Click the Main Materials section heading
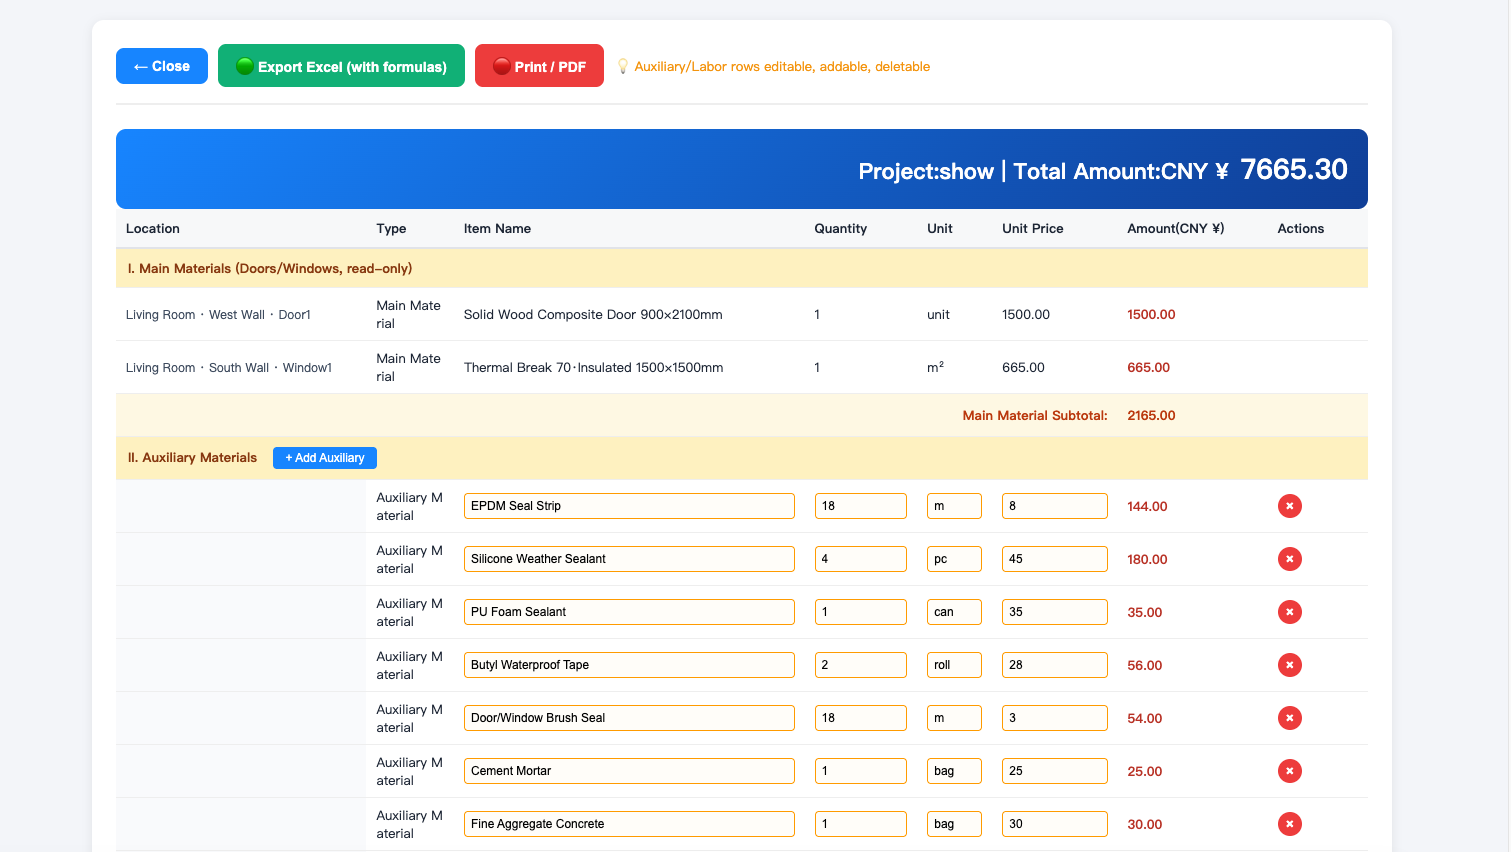The width and height of the screenshot is (1511, 852). pyautogui.click(x=270, y=269)
